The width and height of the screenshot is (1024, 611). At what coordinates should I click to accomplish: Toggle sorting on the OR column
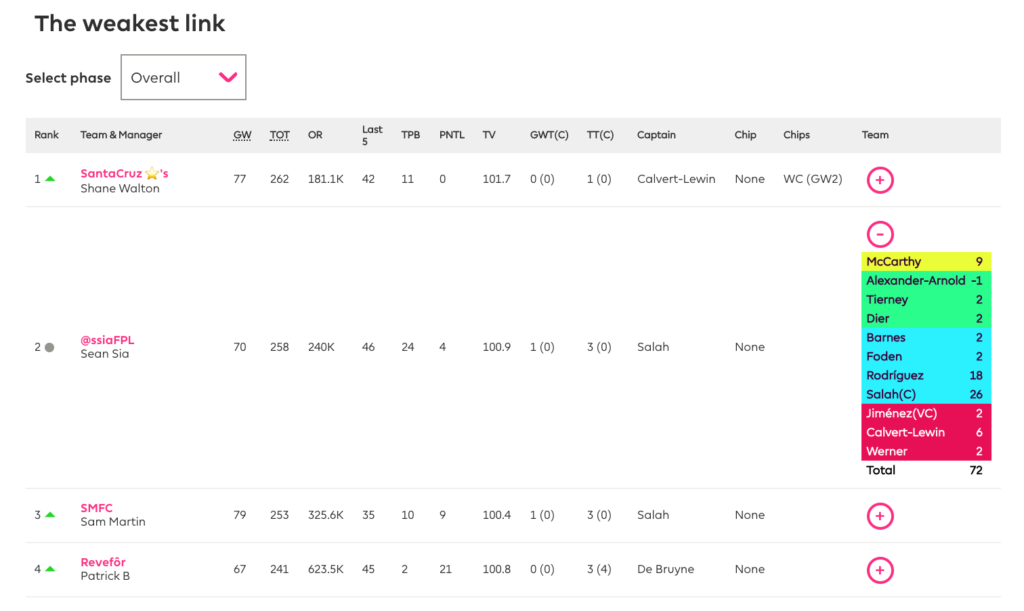tap(315, 135)
